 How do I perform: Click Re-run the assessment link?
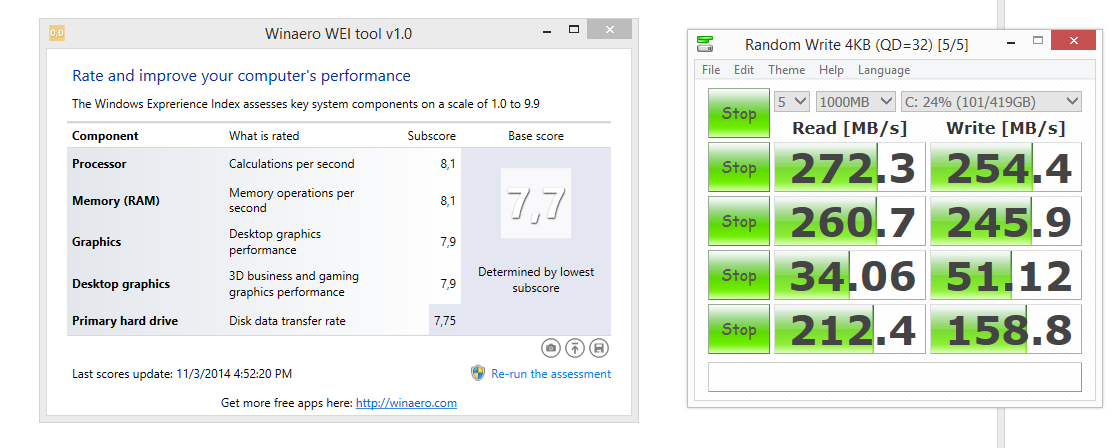click(x=551, y=374)
